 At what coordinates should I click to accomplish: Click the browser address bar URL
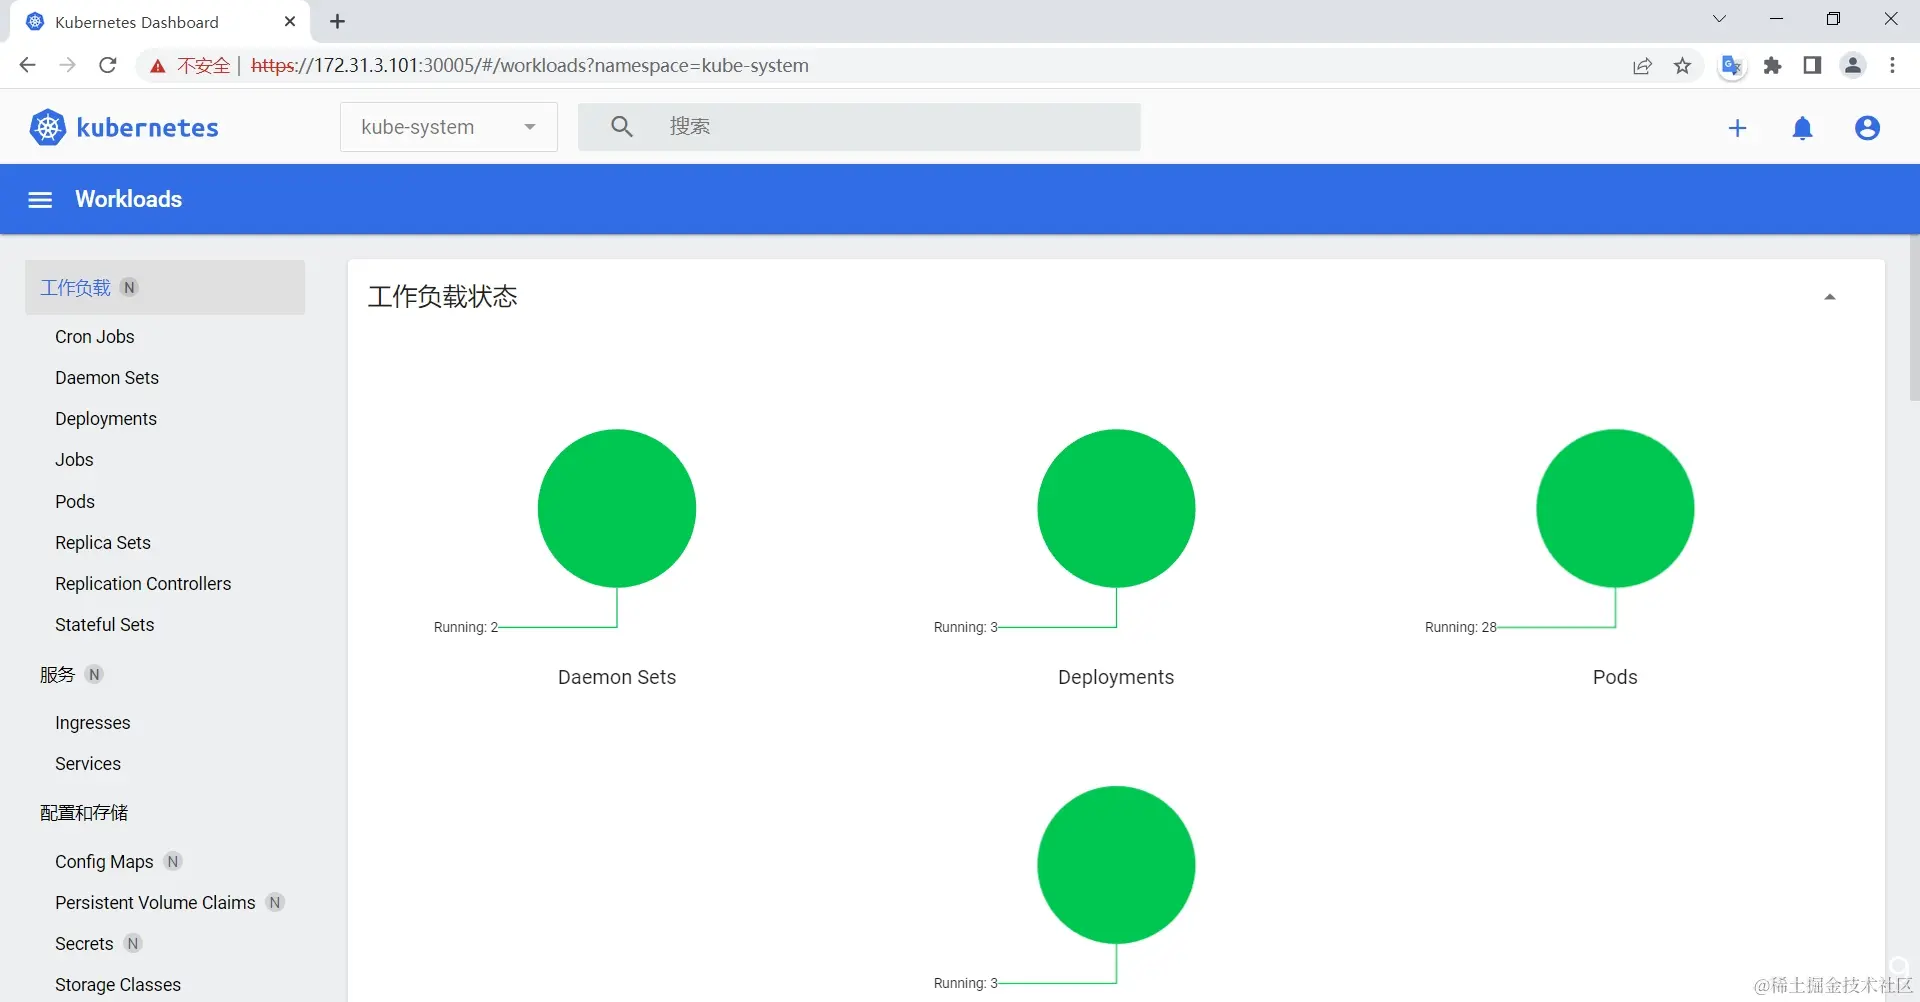(530, 66)
